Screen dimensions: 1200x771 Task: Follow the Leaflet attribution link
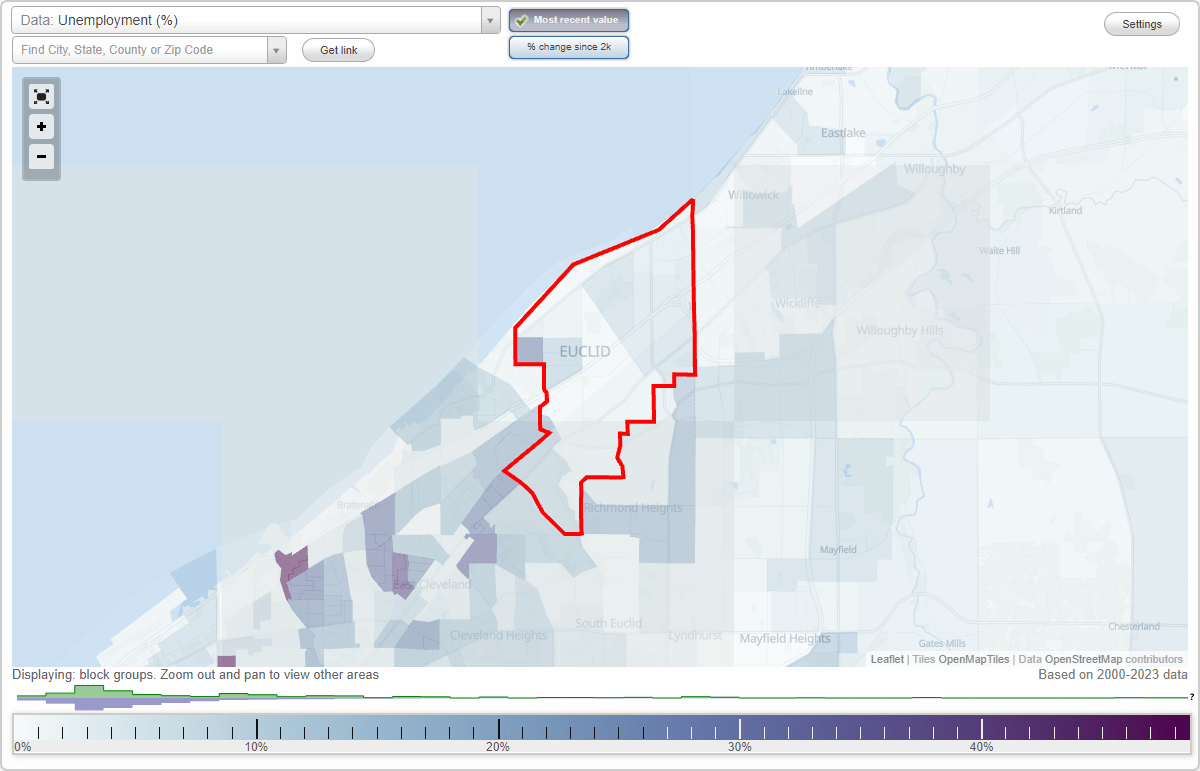point(887,659)
